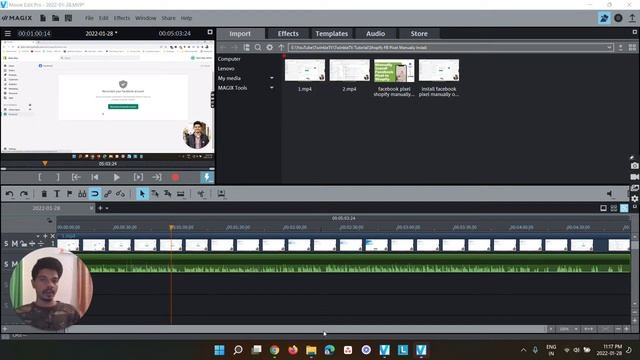
Task: Set the range out-point bracket
Action: (58, 177)
